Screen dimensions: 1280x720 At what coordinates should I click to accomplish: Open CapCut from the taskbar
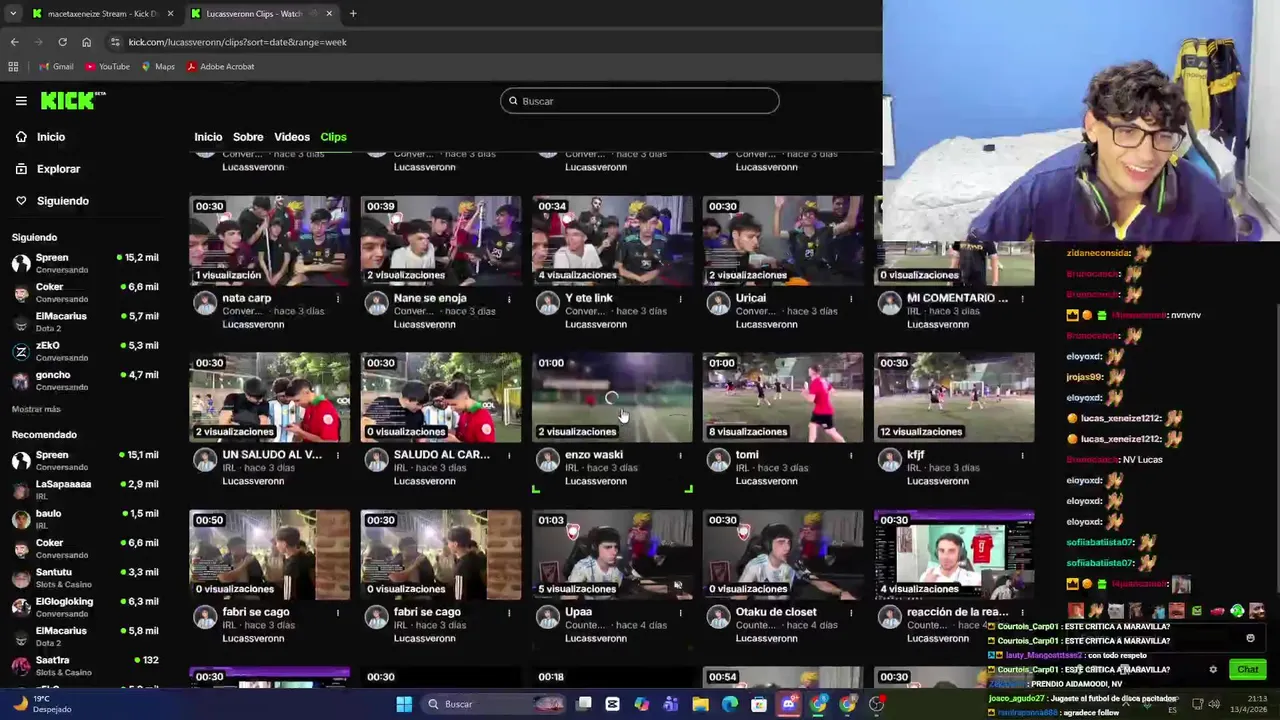(x=612, y=704)
